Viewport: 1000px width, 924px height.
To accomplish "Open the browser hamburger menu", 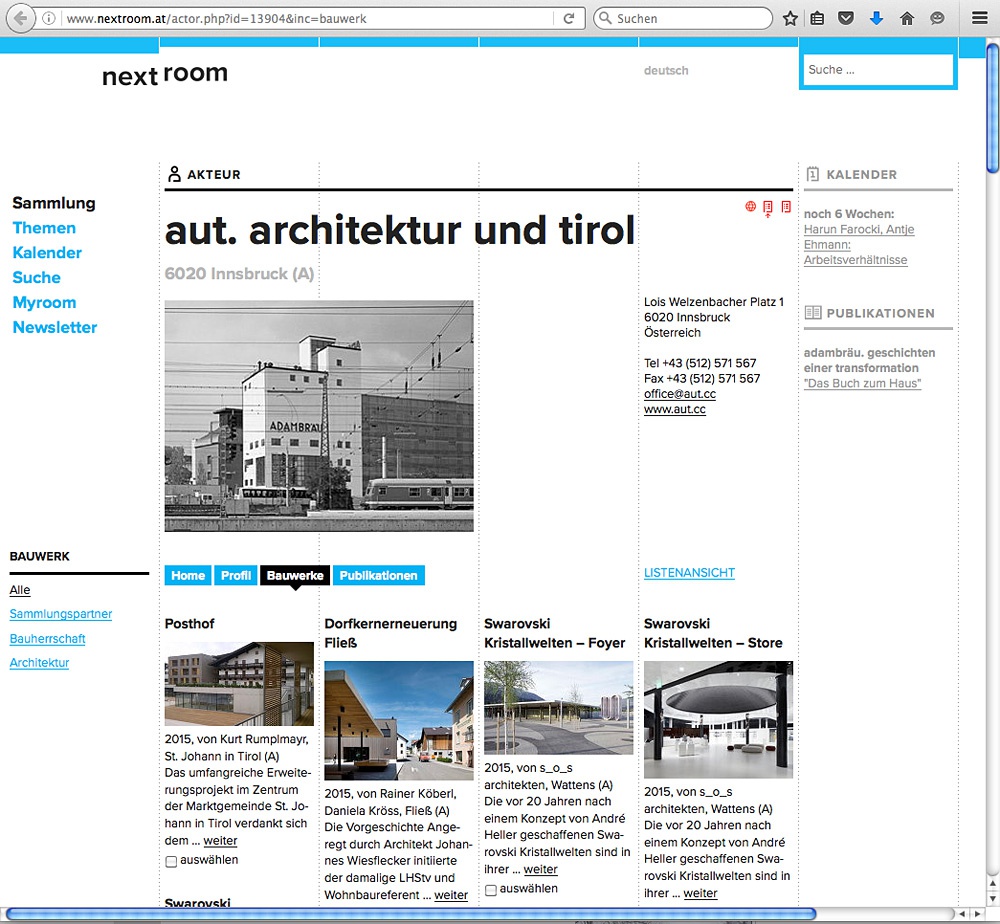I will click(979, 18).
